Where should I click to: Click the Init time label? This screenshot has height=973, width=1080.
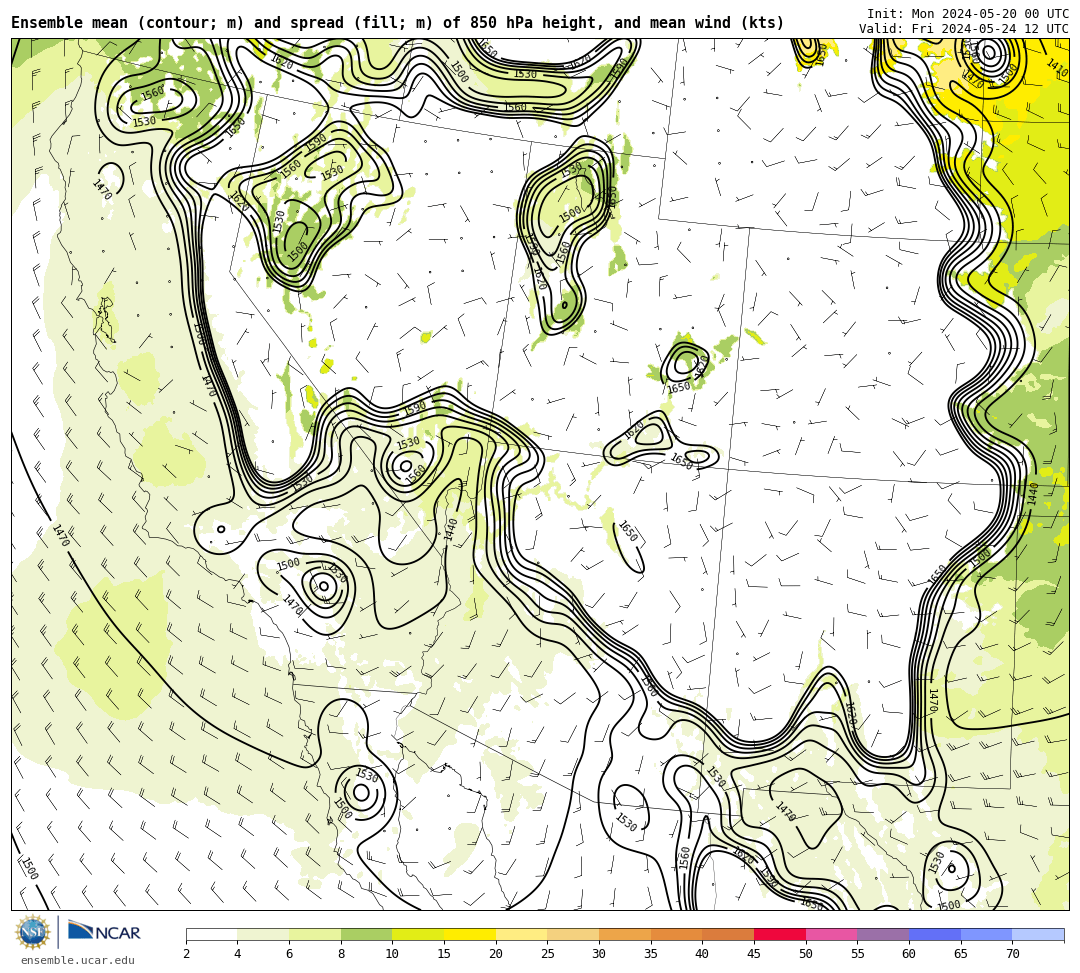coord(968,14)
